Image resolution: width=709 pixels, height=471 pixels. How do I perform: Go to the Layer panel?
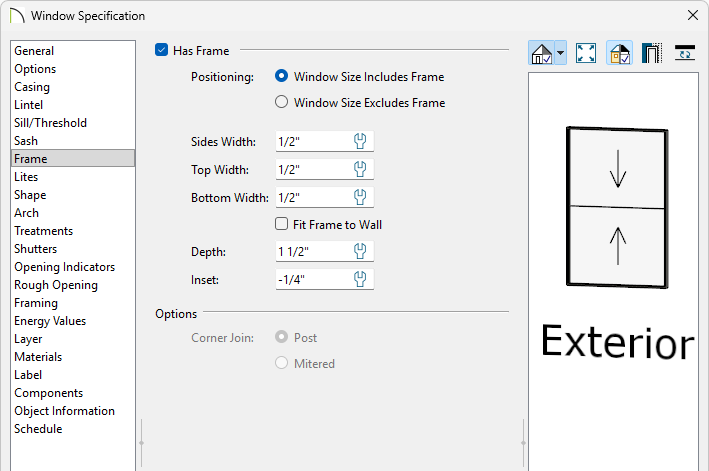(x=73, y=339)
